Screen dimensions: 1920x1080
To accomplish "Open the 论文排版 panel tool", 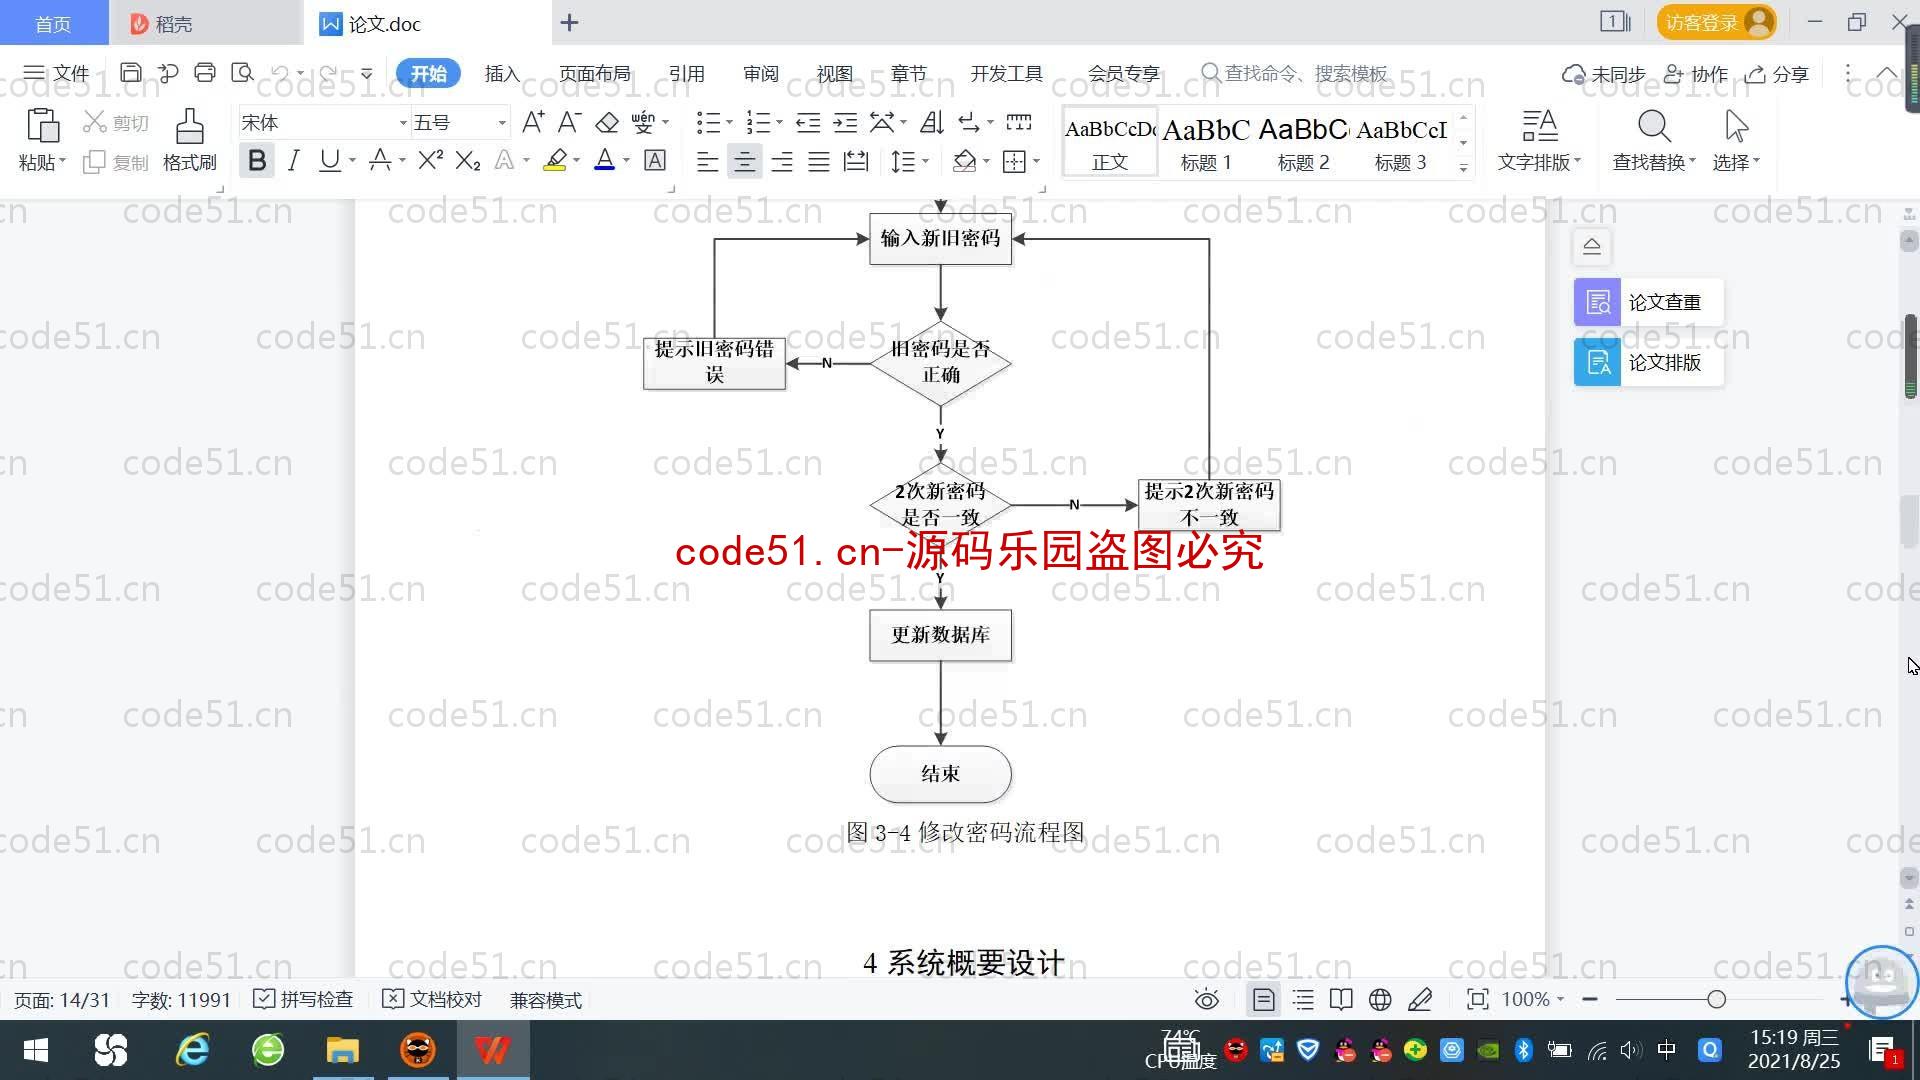I will point(1649,362).
